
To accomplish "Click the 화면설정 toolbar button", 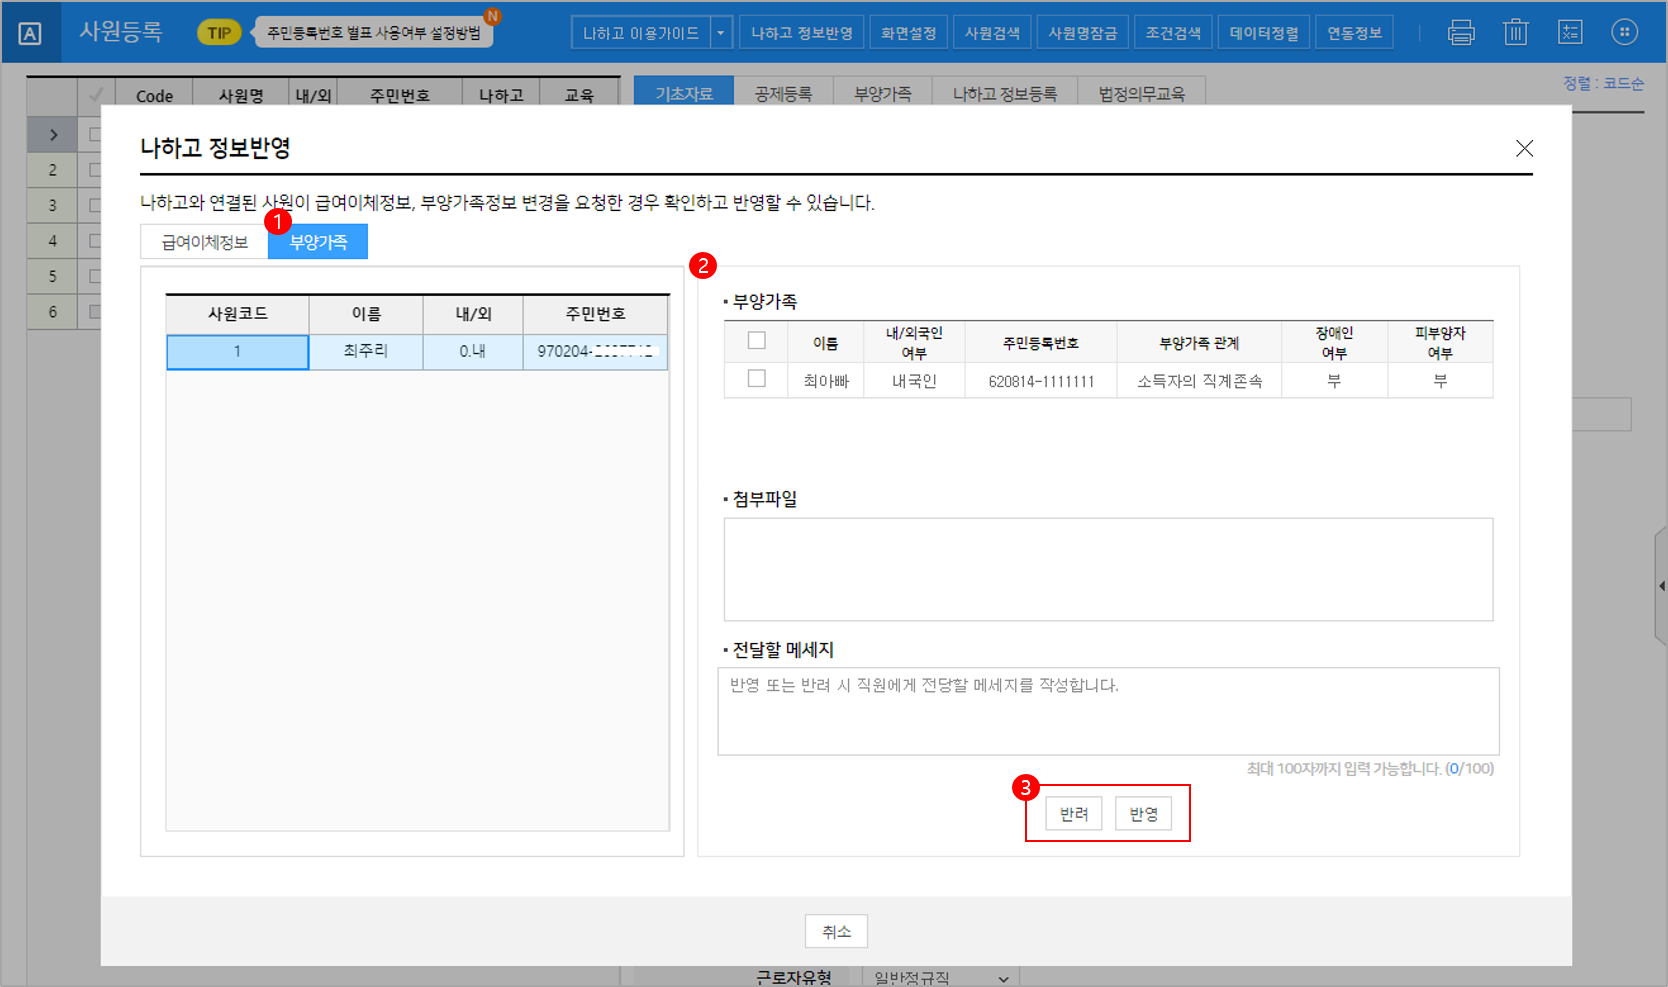I will (x=908, y=33).
